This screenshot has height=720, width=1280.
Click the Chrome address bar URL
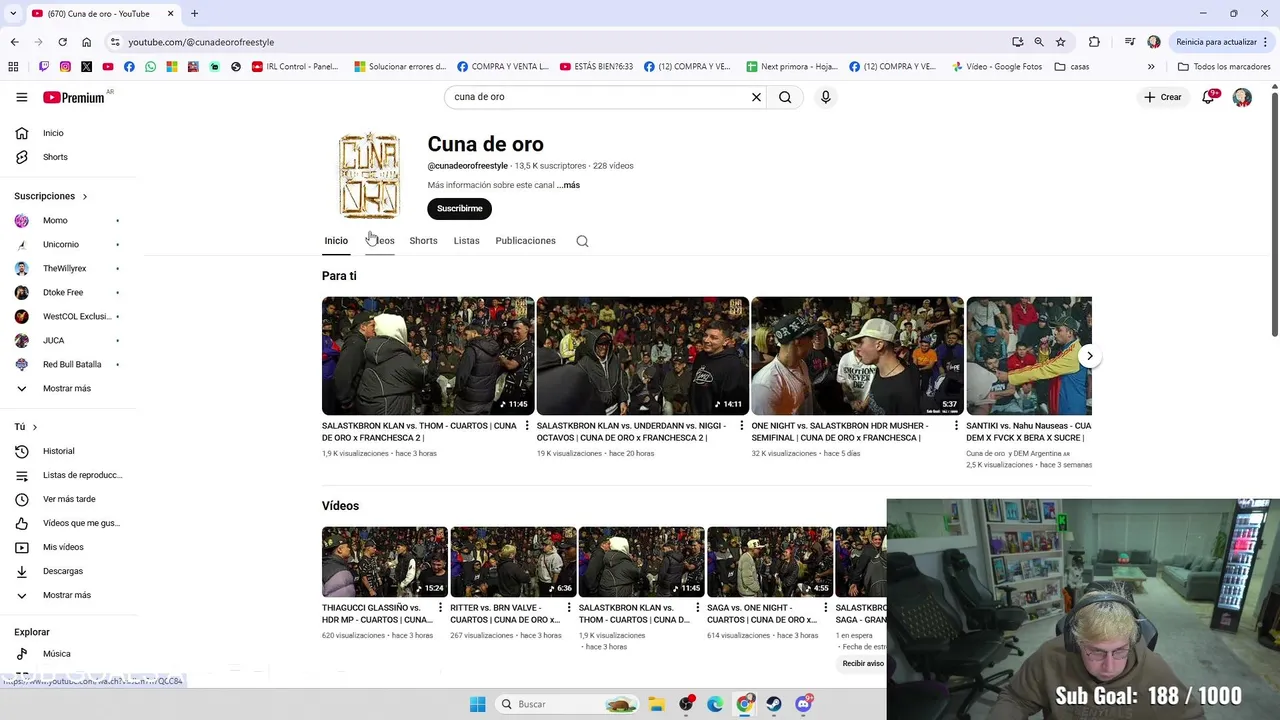point(201,42)
